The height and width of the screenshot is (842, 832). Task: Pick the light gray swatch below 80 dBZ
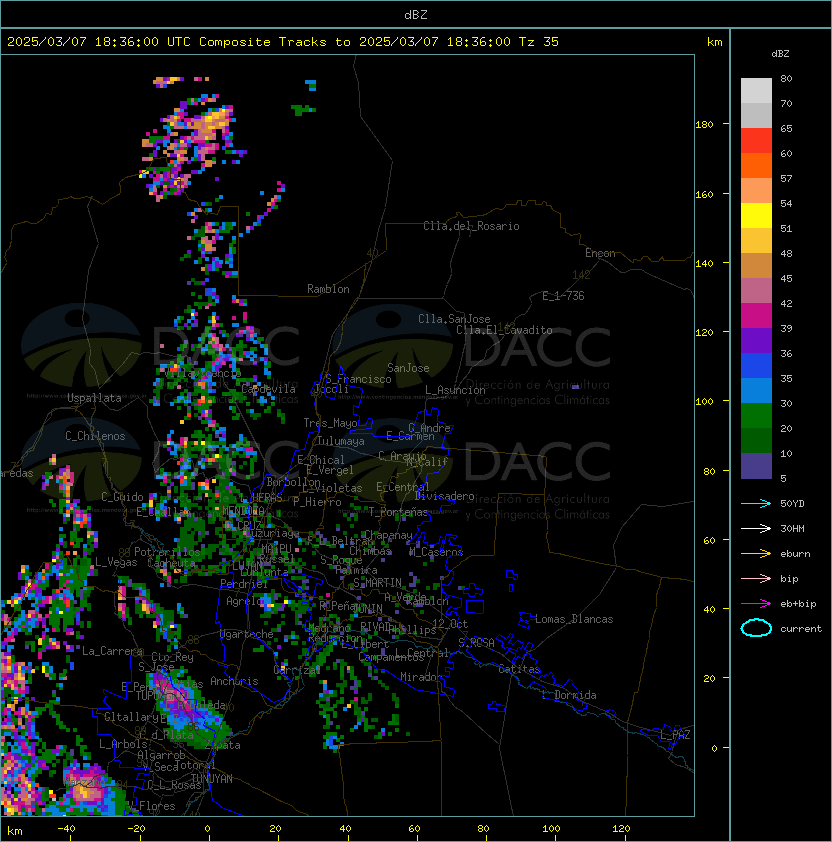(756, 90)
